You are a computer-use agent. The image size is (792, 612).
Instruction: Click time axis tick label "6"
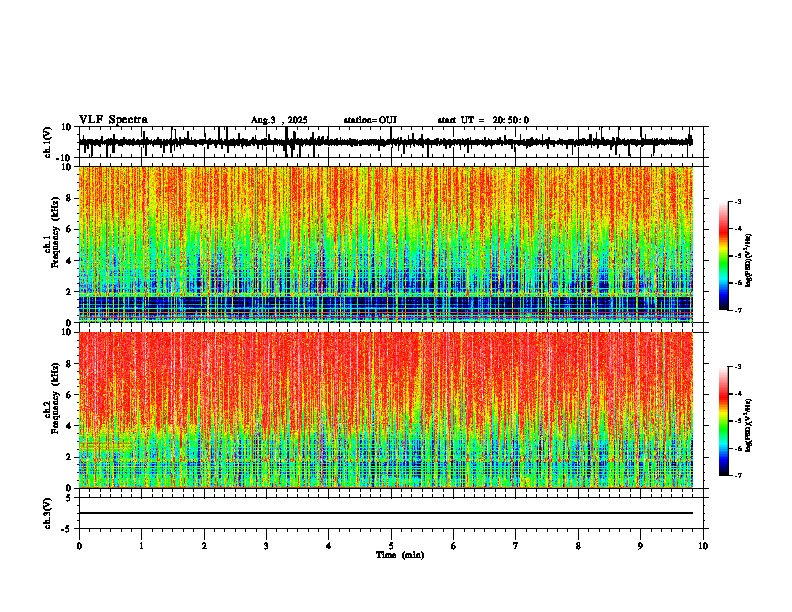point(453,546)
